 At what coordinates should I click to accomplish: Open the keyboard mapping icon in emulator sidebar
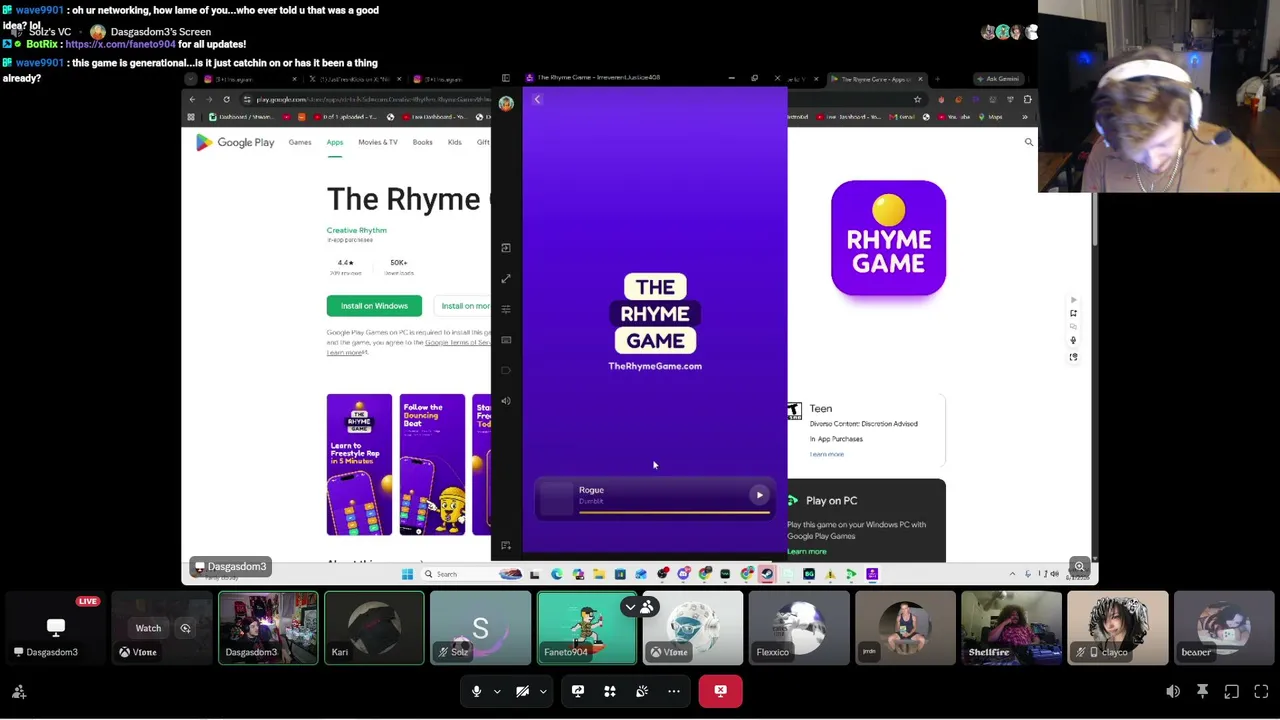[506, 340]
